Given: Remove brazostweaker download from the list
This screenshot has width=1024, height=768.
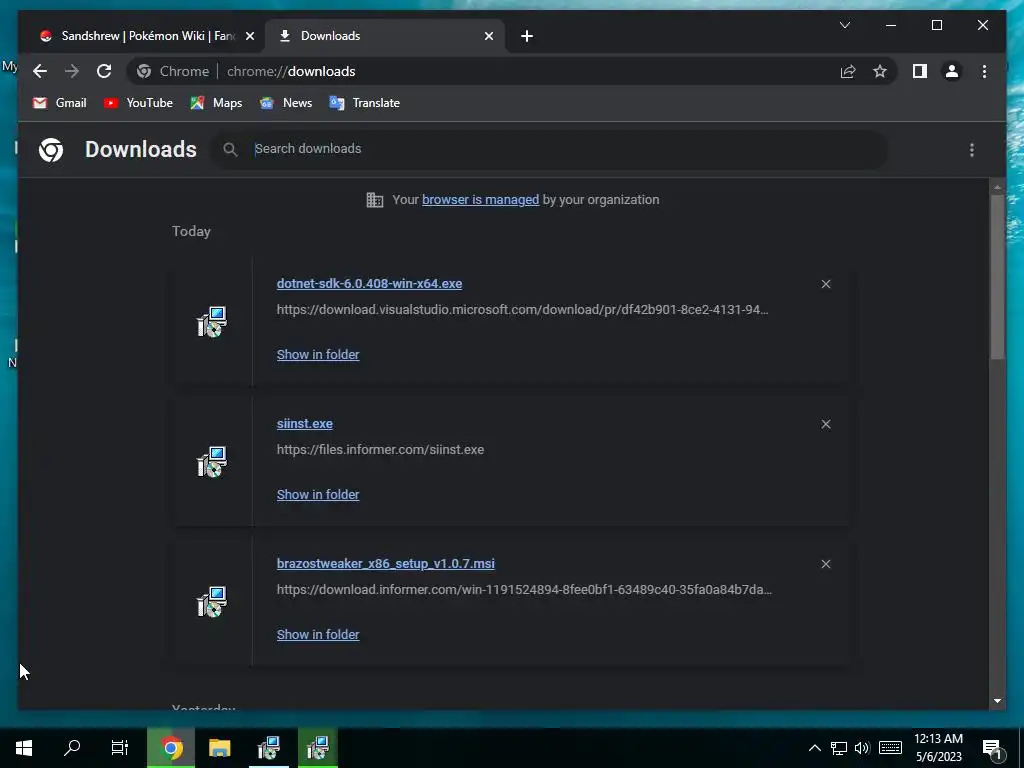Looking at the screenshot, I should [825, 564].
